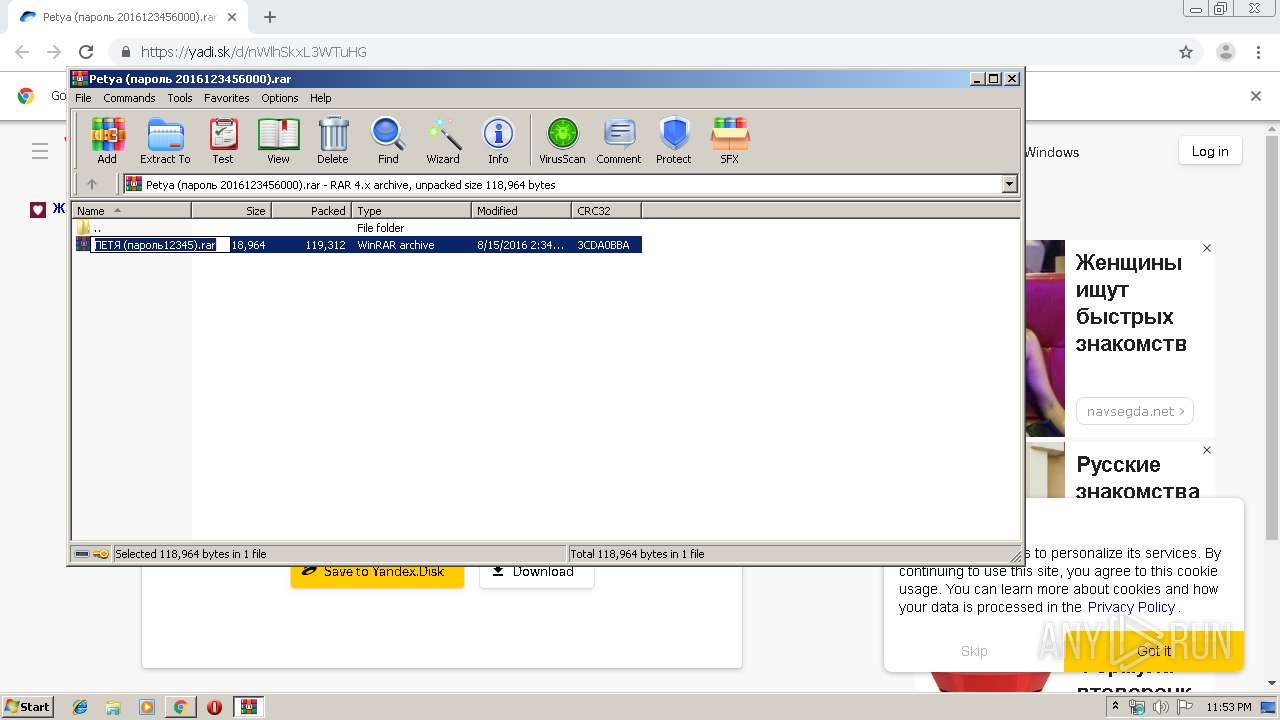Create SFX archive icon
The width and height of the screenshot is (1280, 720).
pyautogui.click(x=730, y=140)
